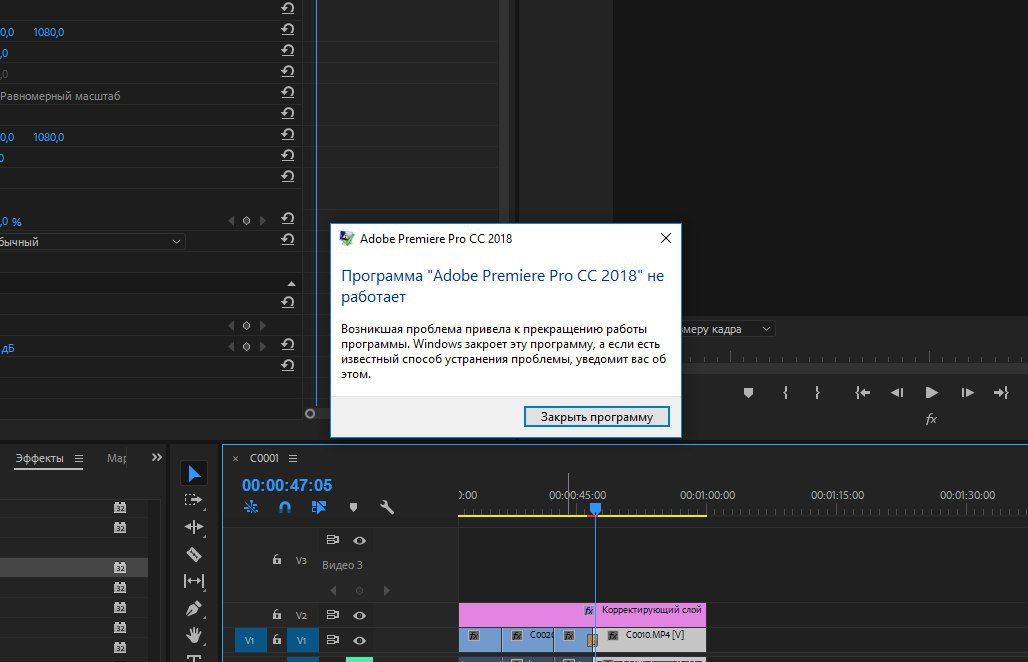The image size is (1028, 662).
Task: Select the Selection tool arrow
Action: 194,473
